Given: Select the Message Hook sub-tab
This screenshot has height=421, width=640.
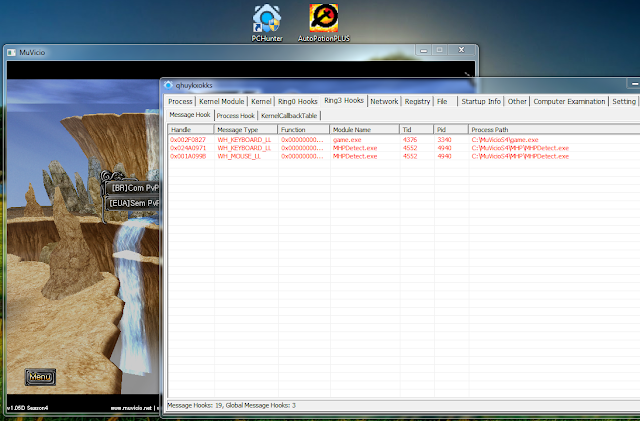Looking at the screenshot, I should pyautogui.click(x=190, y=115).
